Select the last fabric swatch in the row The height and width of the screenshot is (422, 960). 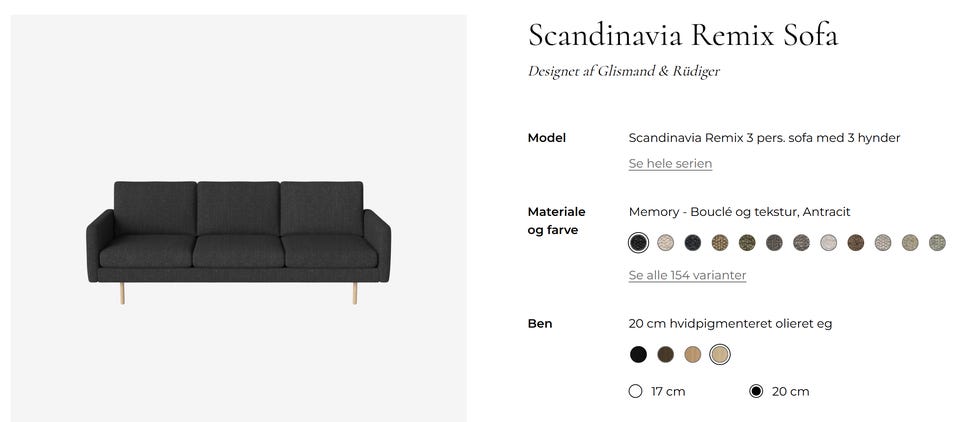[937, 242]
